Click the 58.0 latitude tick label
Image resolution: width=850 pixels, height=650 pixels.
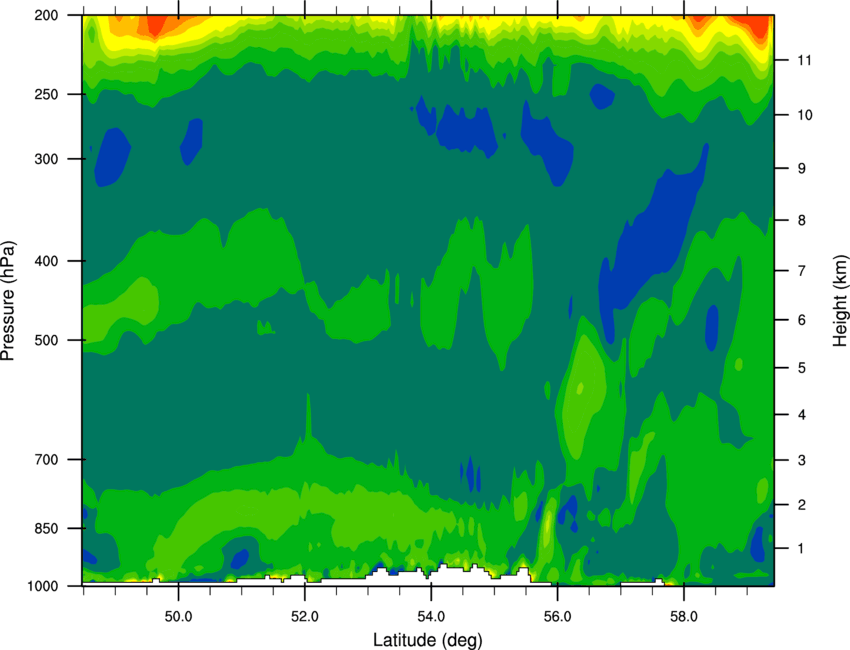pyautogui.click(x=684, y=617)
